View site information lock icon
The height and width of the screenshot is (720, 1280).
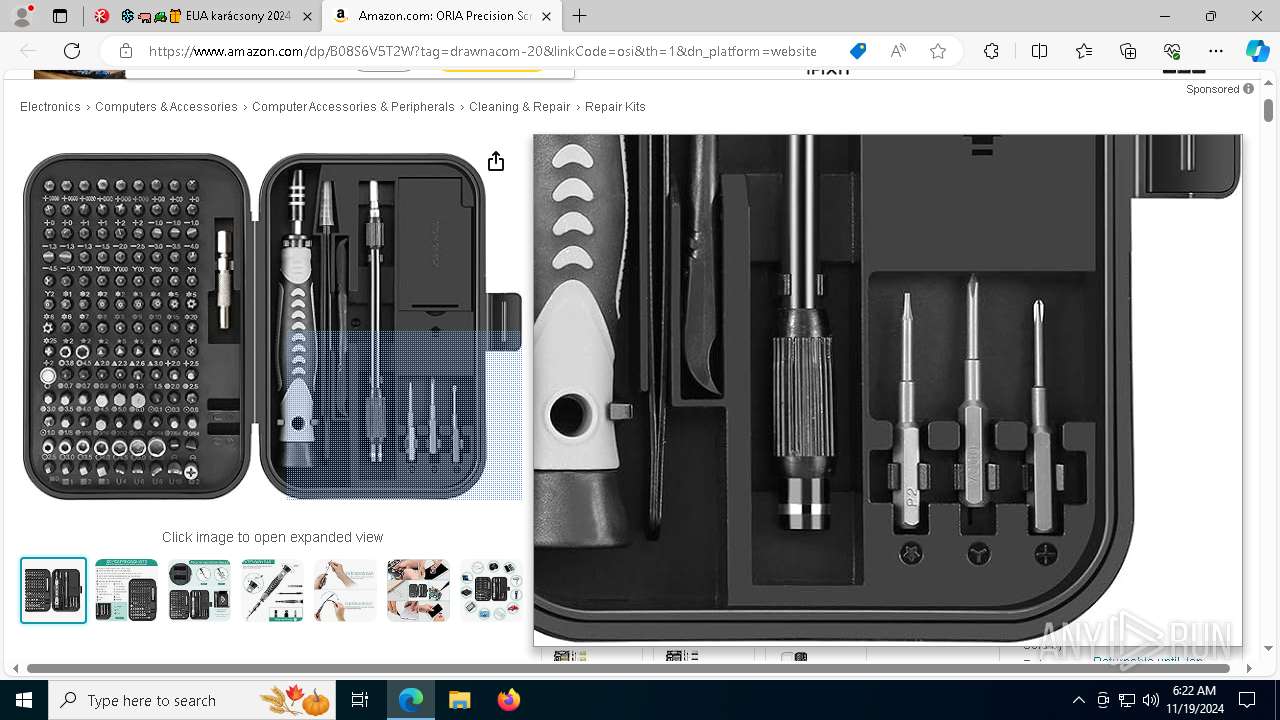[126, 51]
